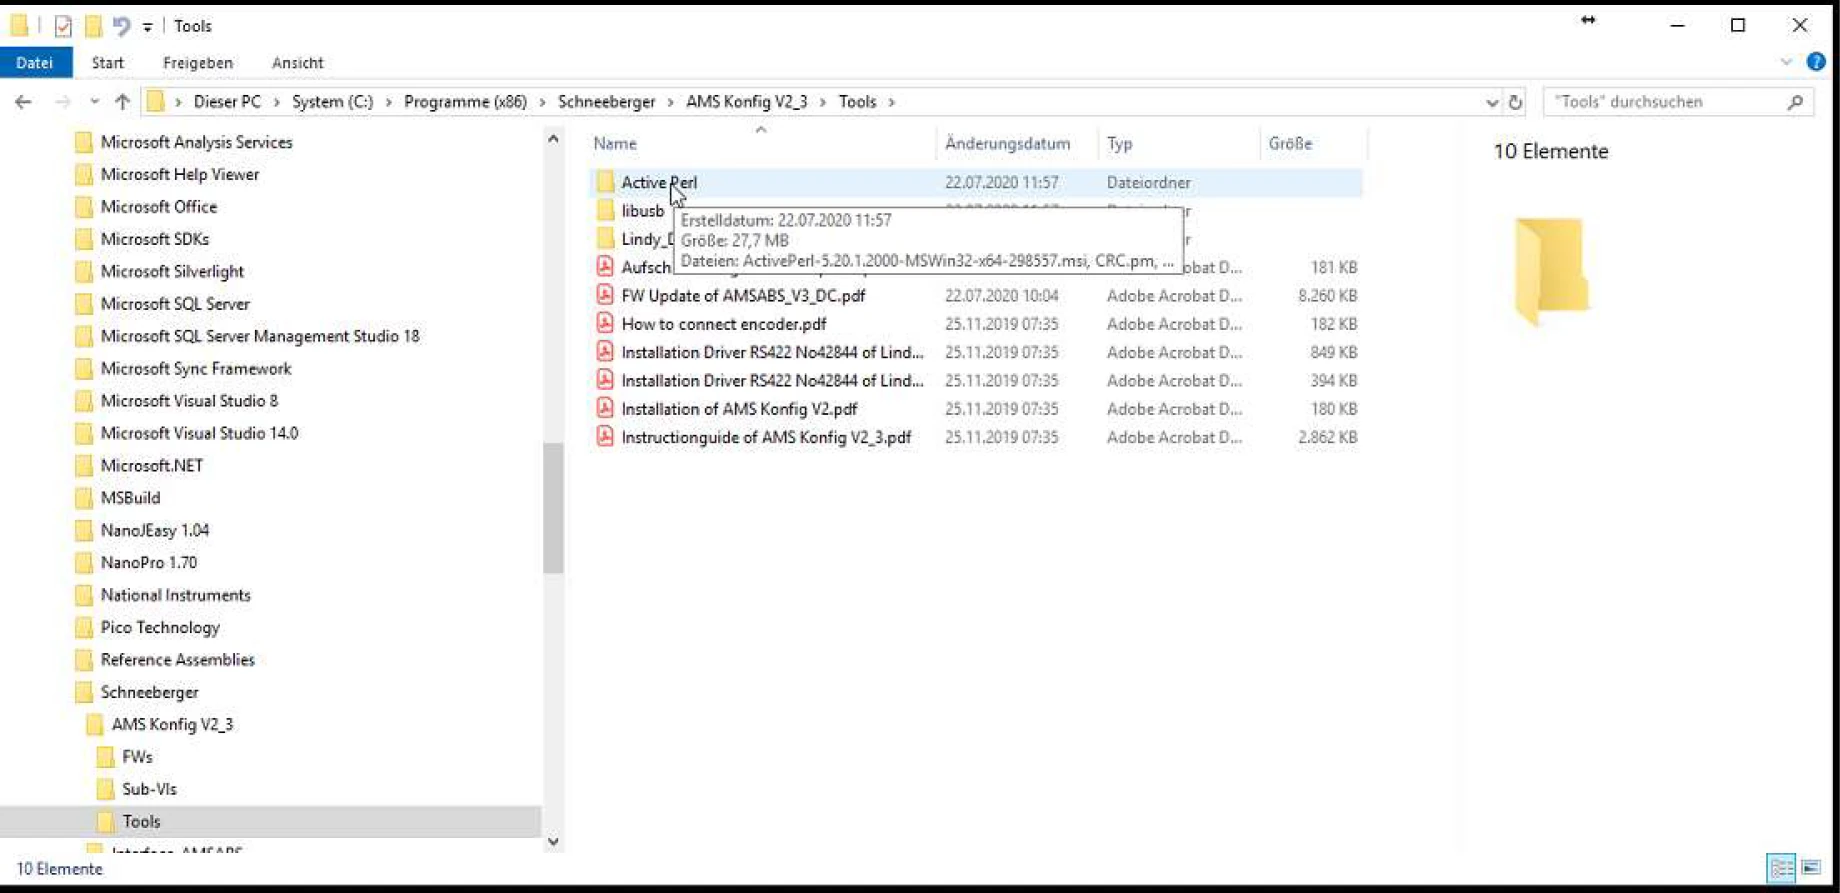This screenshot has width=1840, height=893.
Task: Click the Refresh button in address bar
Action: click(x=1515, y=102)
